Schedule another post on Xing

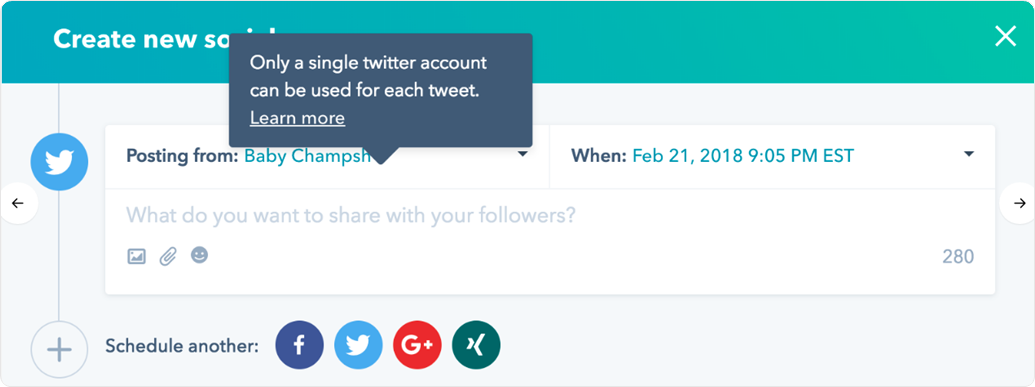(x=476, y=345)
